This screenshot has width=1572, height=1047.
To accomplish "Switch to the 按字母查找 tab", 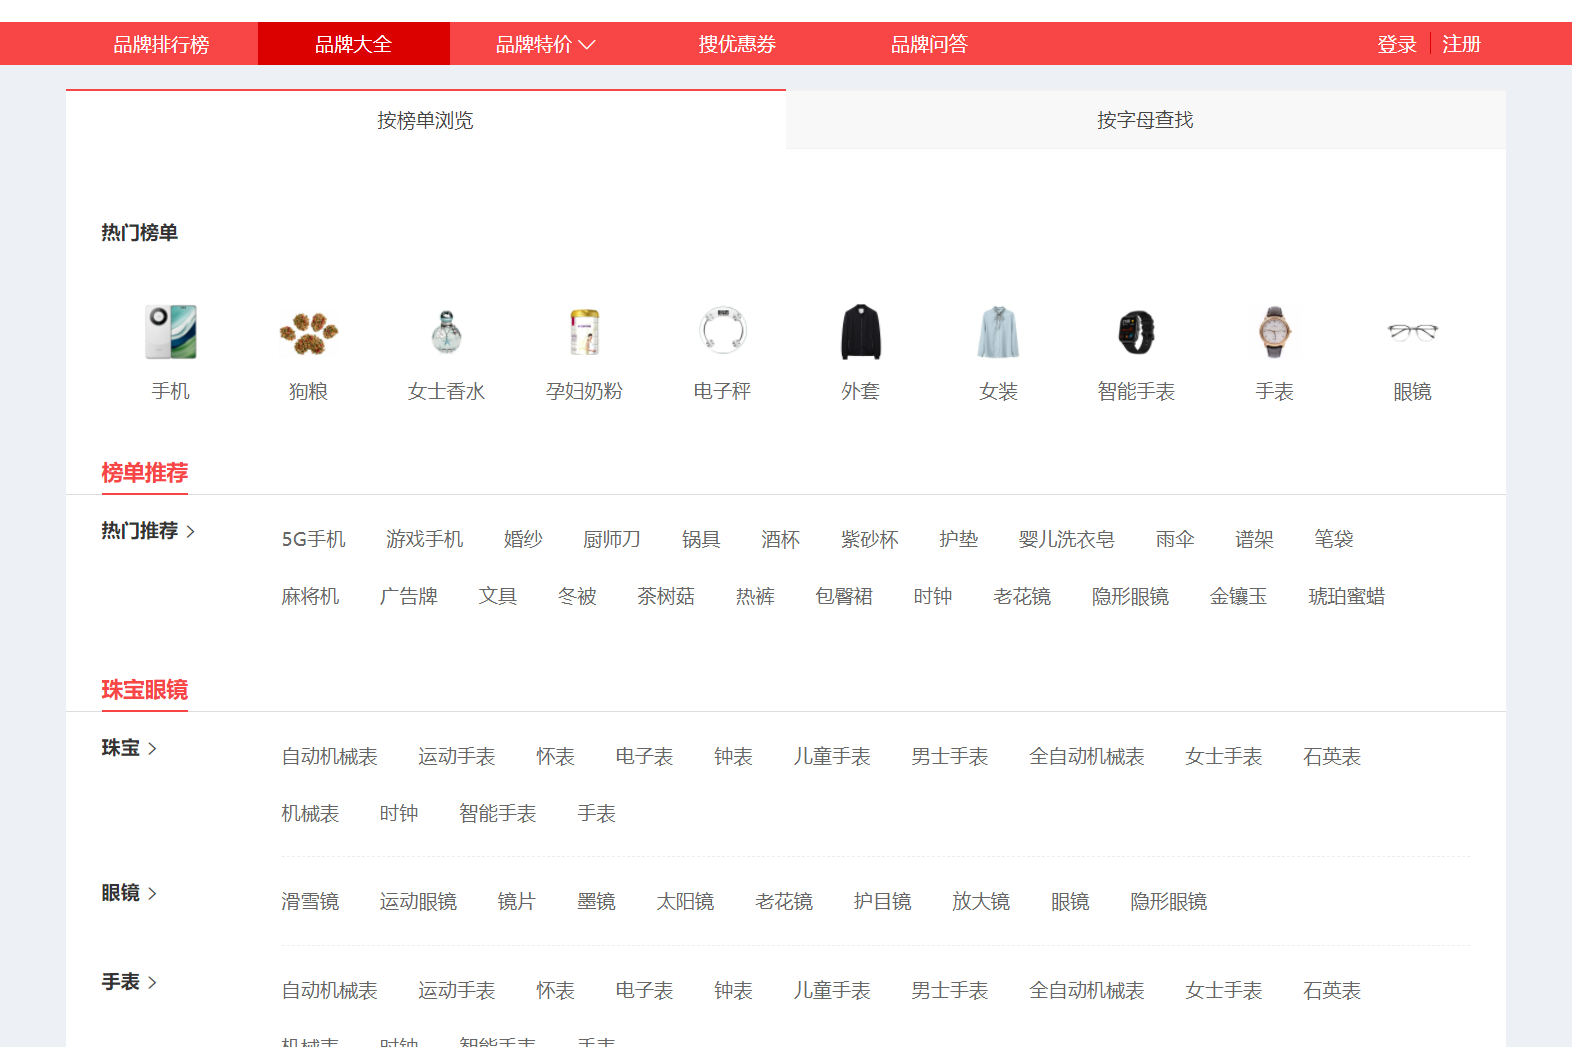I will (1145, 120).
